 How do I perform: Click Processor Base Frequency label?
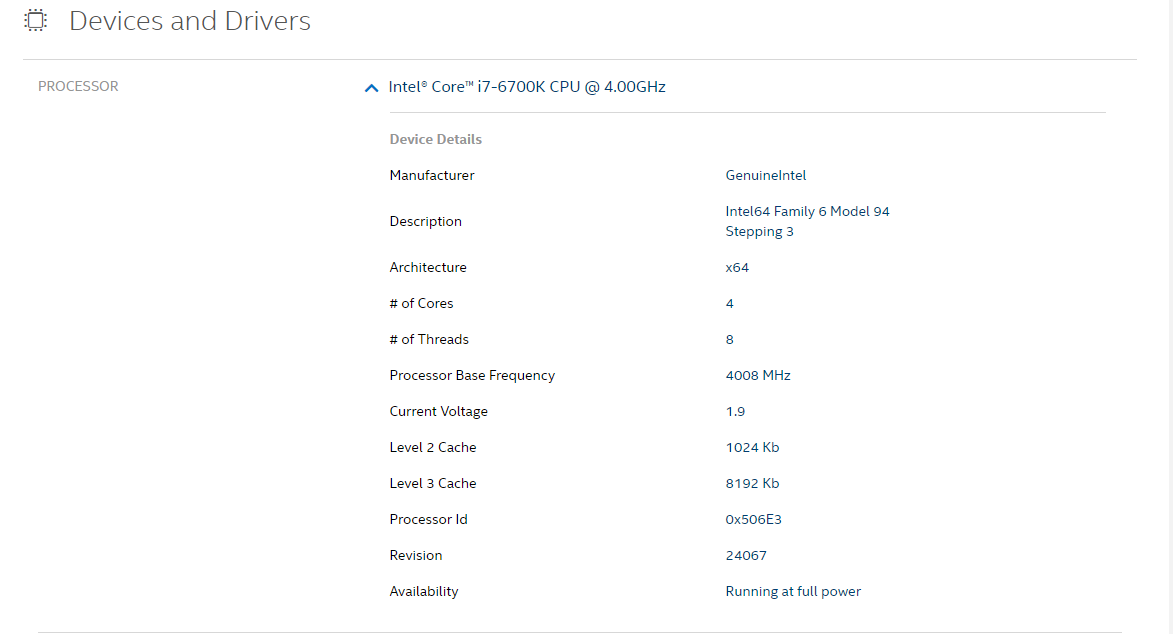[x=472, y=375]
